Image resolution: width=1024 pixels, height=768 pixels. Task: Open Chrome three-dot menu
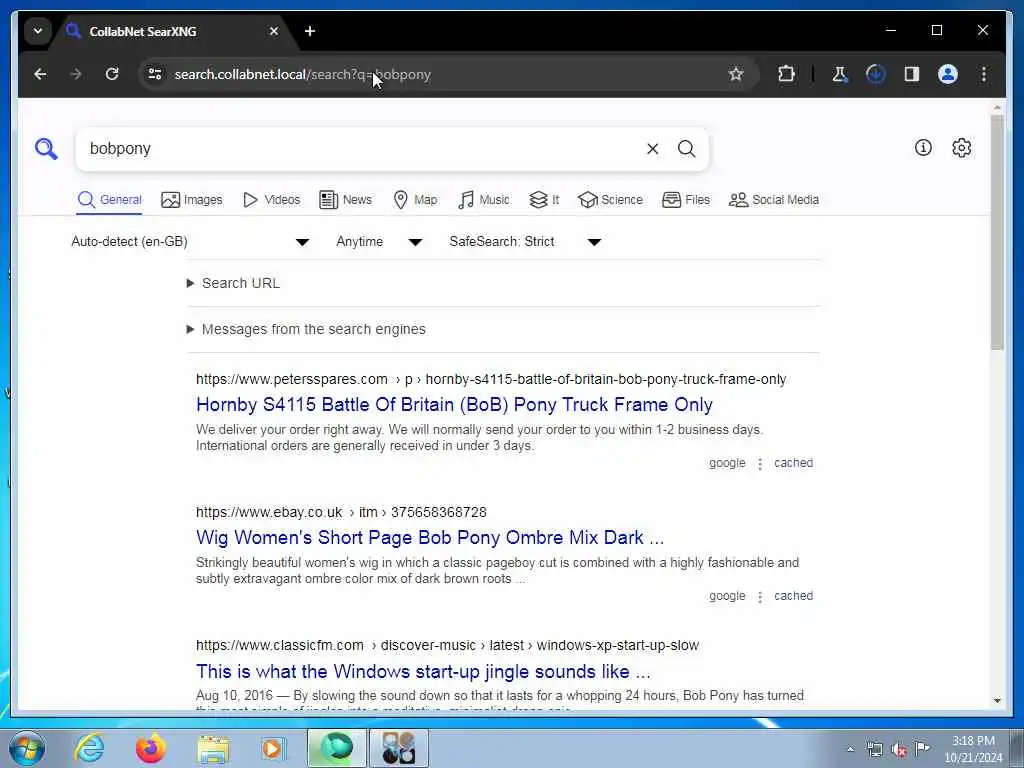point(984,74)
